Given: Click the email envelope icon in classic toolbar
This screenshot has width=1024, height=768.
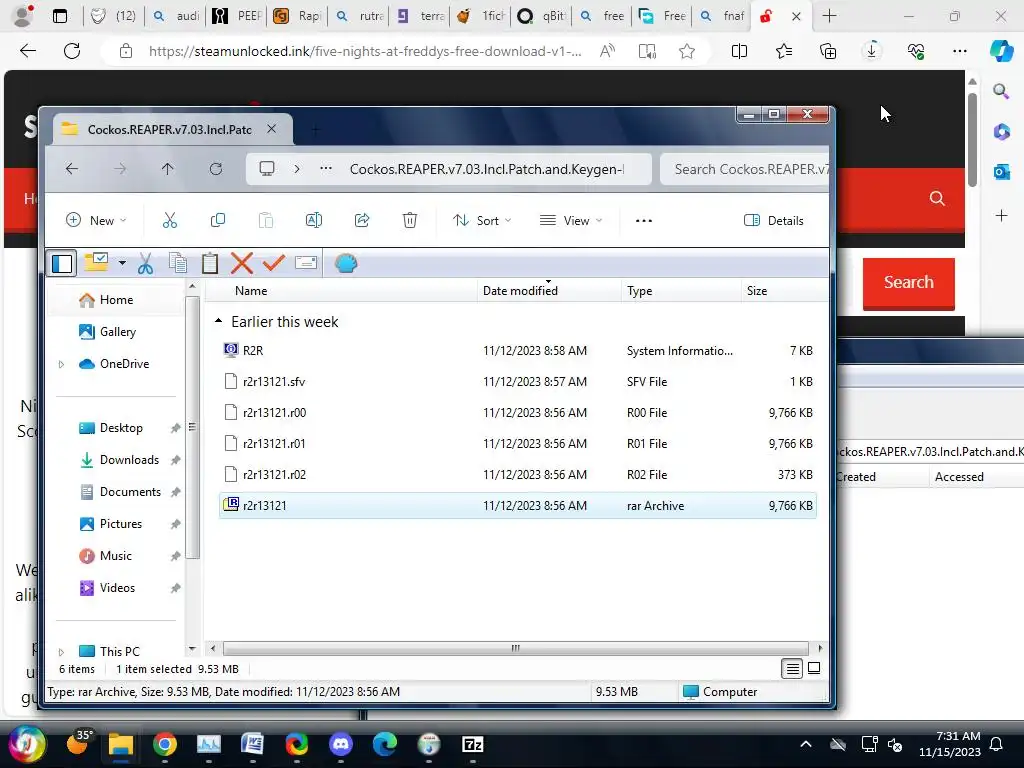Looking at the screenshot, I should pos(306,263).
